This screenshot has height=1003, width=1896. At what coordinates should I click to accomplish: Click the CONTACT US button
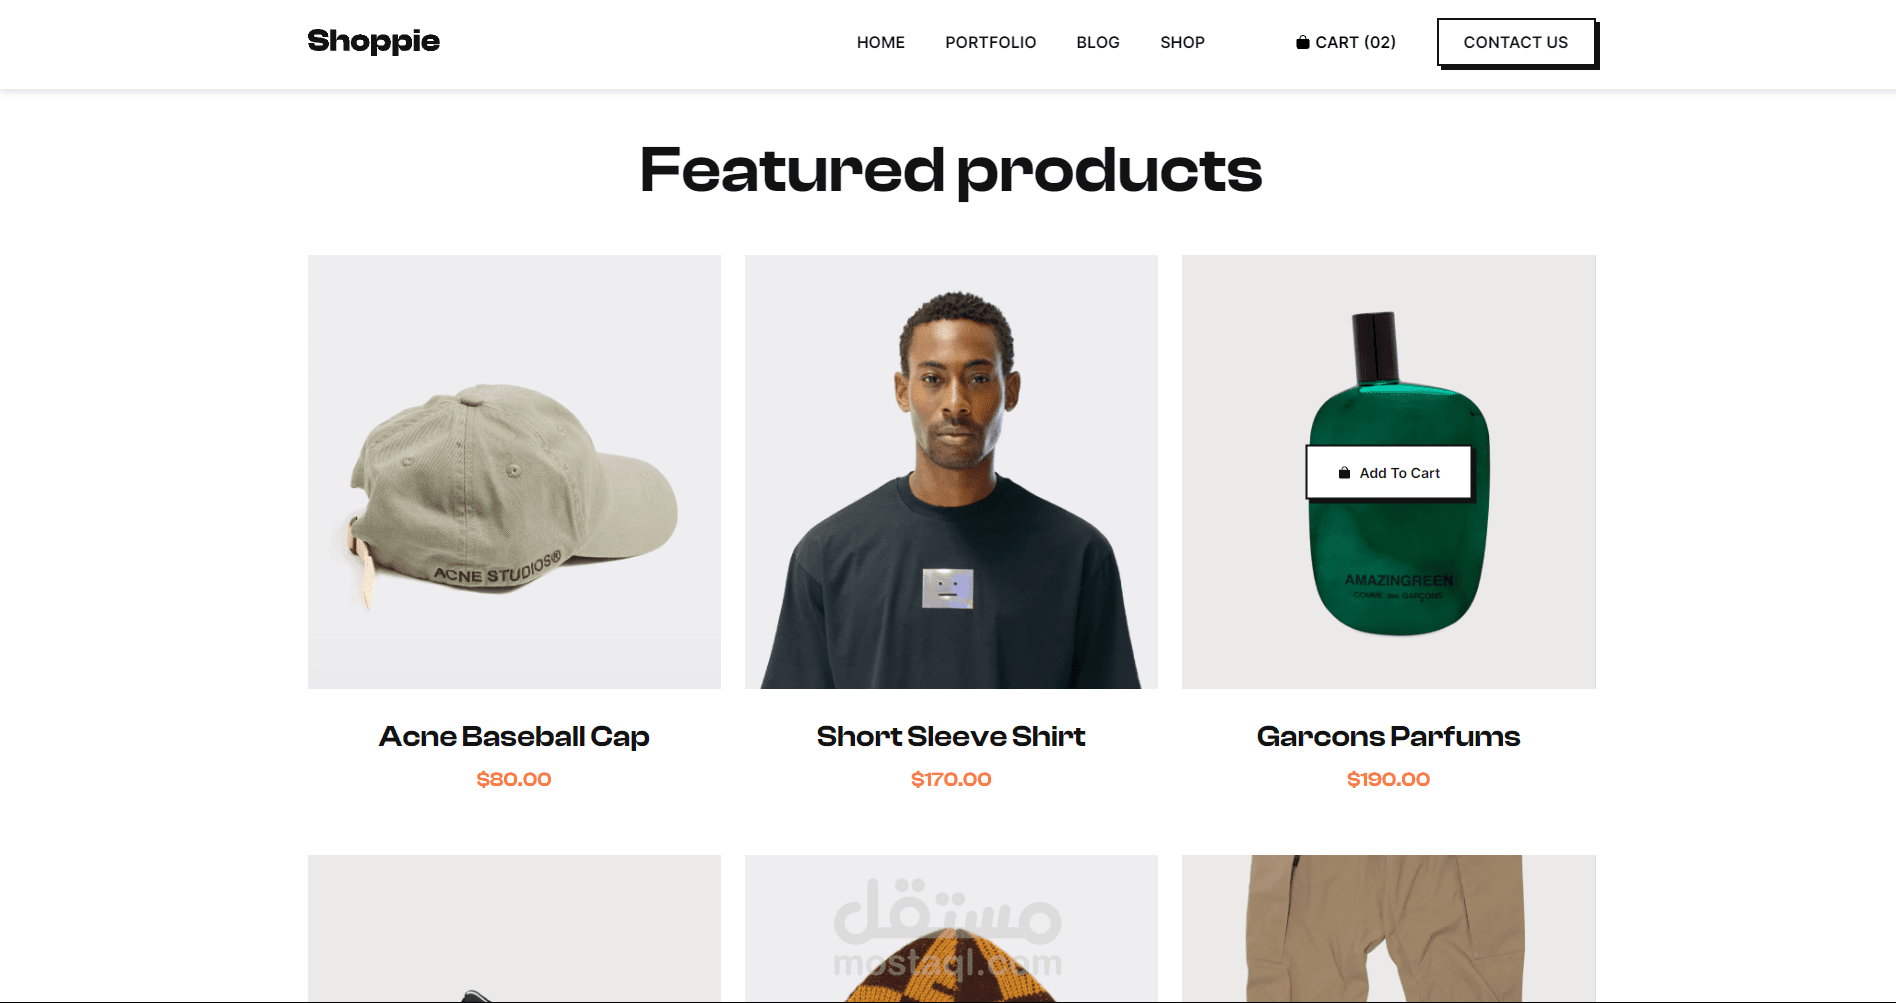point(1516,42)
